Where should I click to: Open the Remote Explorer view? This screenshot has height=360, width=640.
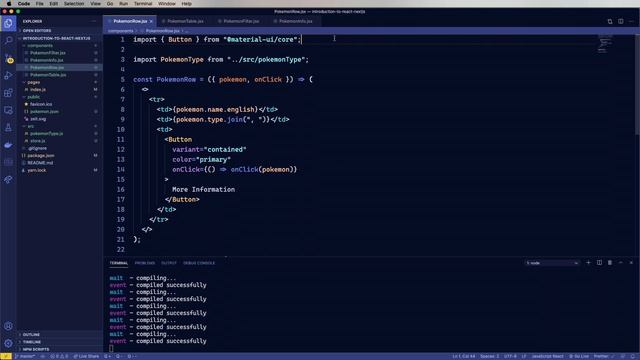point(8,110)
